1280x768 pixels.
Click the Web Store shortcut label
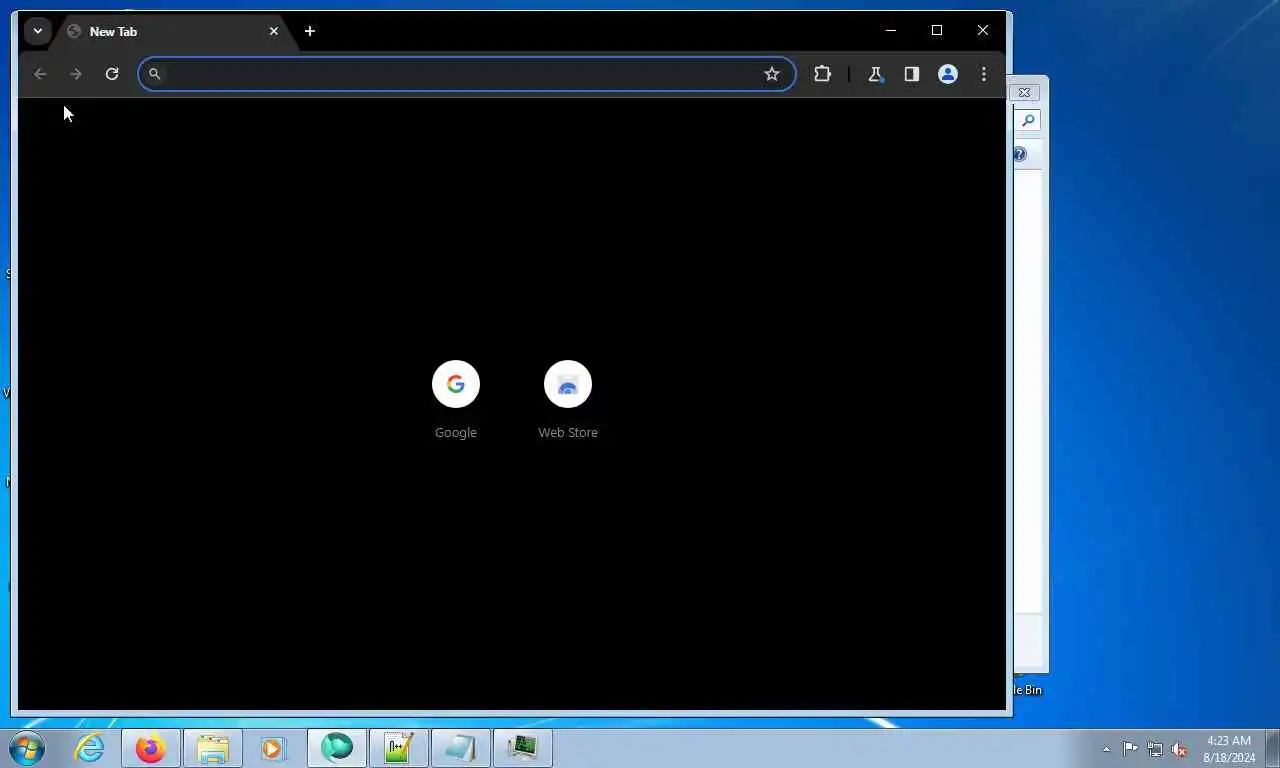(568, 433)
